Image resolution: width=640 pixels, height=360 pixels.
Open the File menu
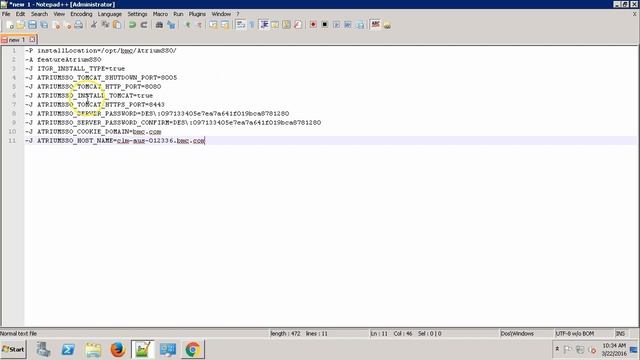(x=6, y=14)
